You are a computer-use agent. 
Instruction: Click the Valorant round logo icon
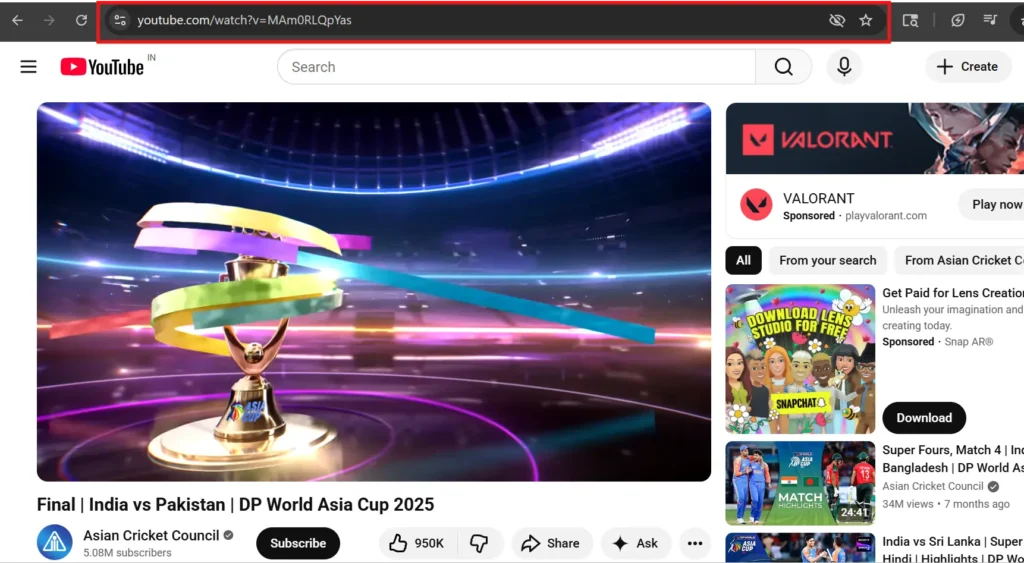click(x=756, y=205)
